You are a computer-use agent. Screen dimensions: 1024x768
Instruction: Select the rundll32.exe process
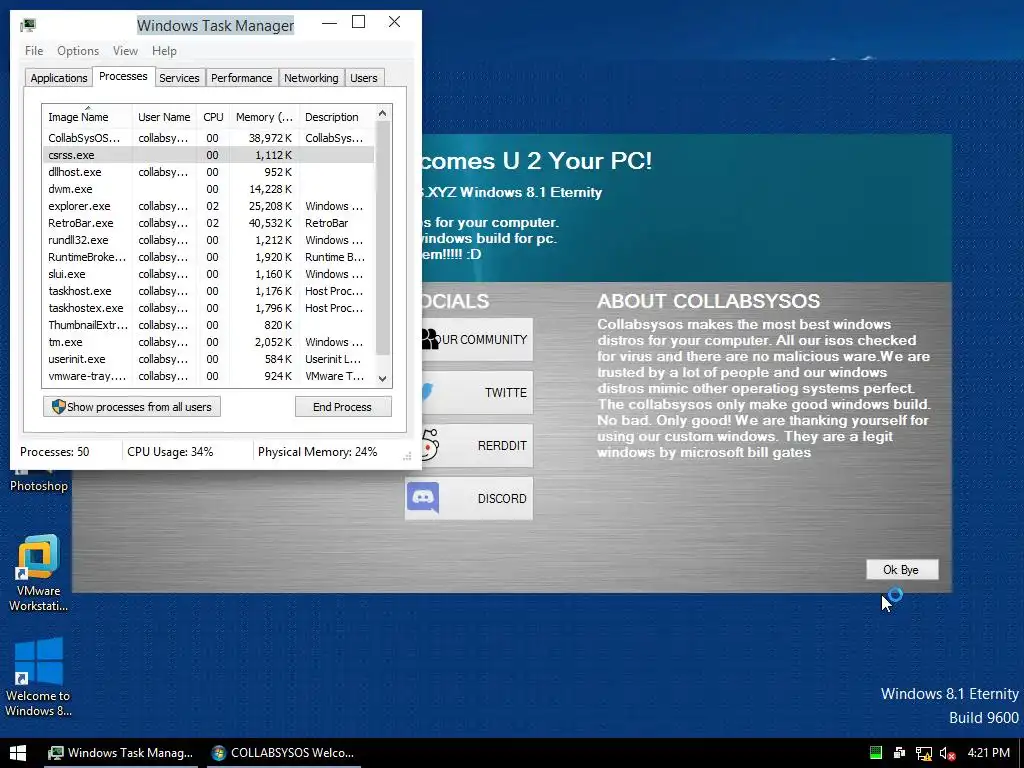click(x=208, y=240)
